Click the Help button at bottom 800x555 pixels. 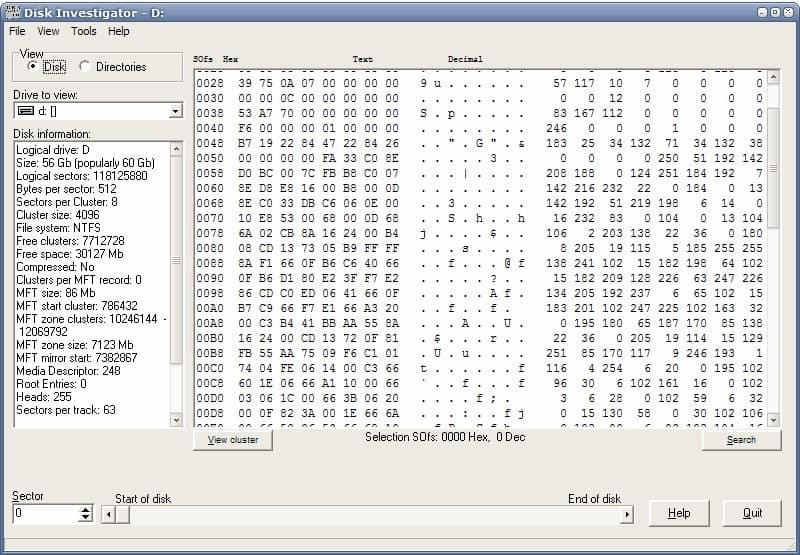(x=679, y=513)
